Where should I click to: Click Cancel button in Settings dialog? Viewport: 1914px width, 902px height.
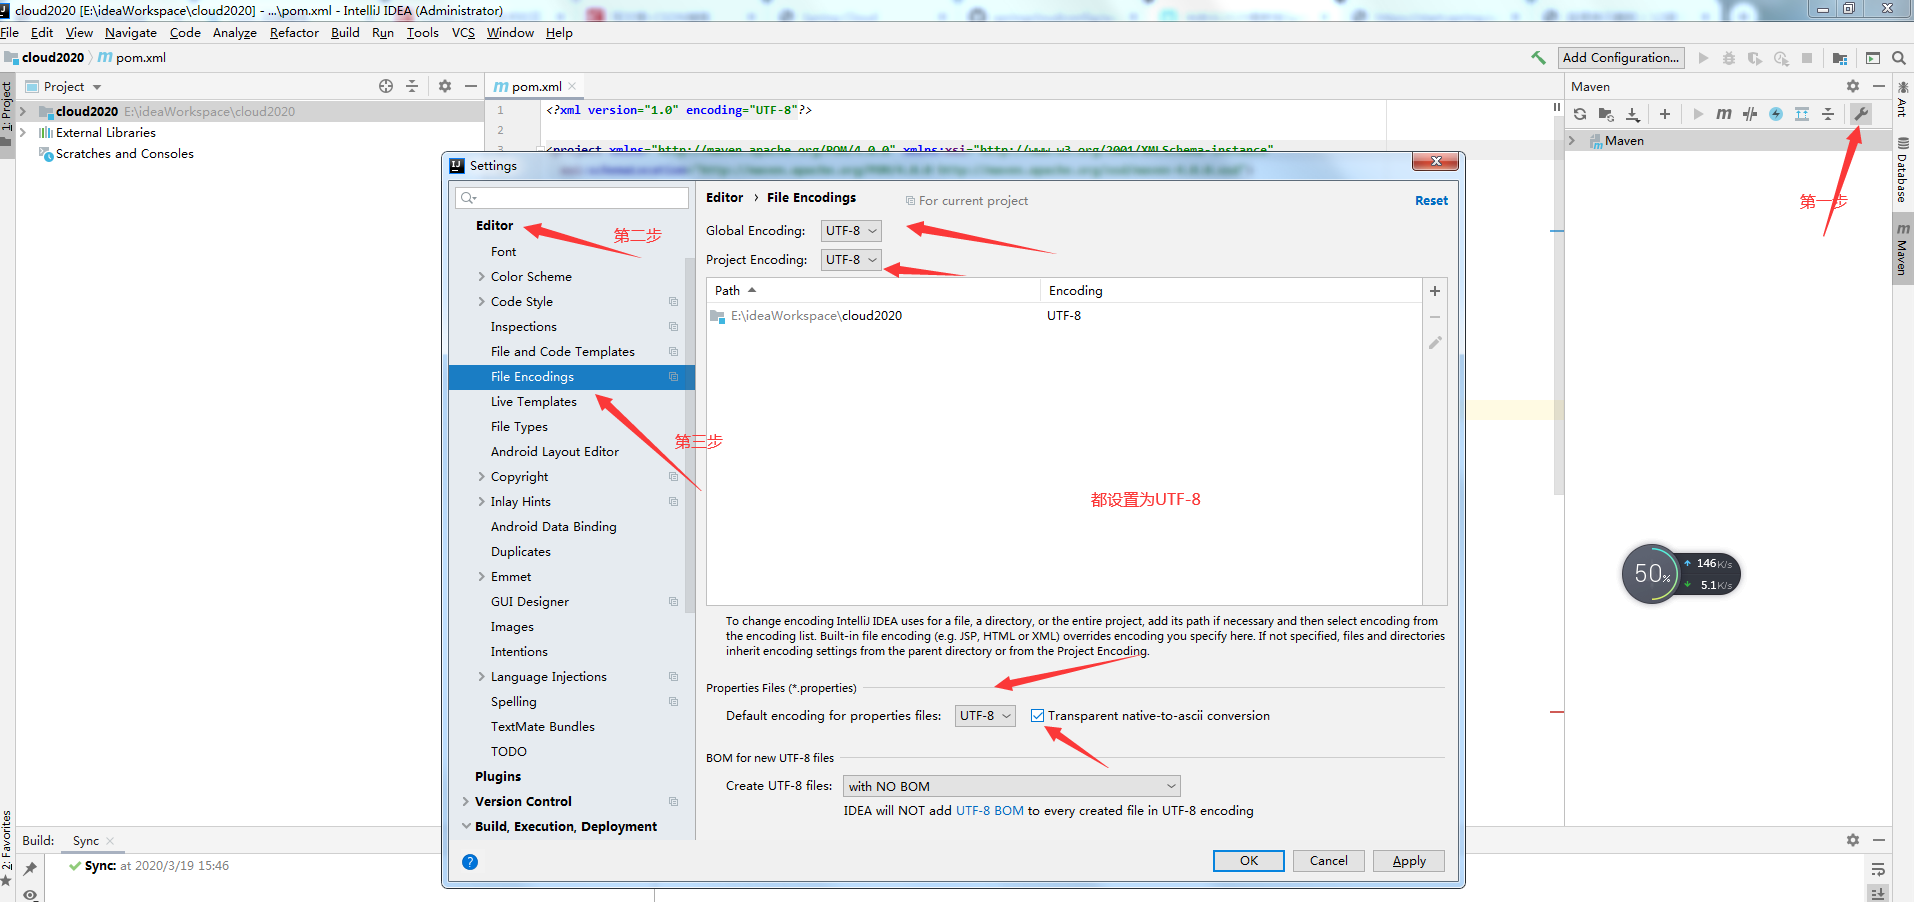pyautogui.click(x=1329, y=861)
